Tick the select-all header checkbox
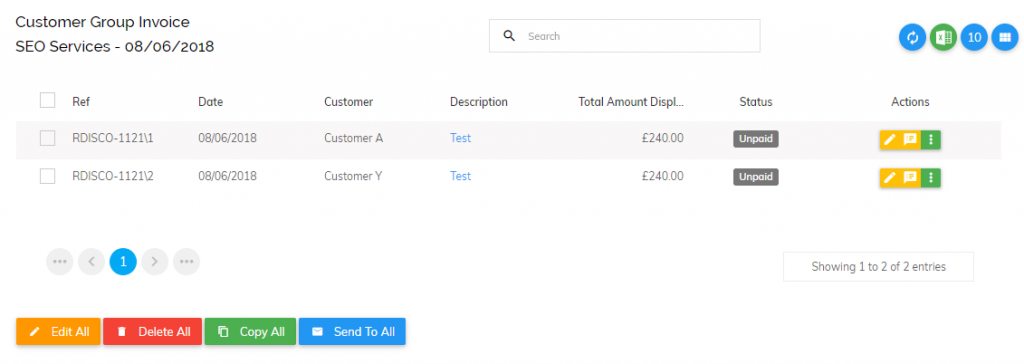This screenshot has width=1024, height=364. tap(48, 101)
